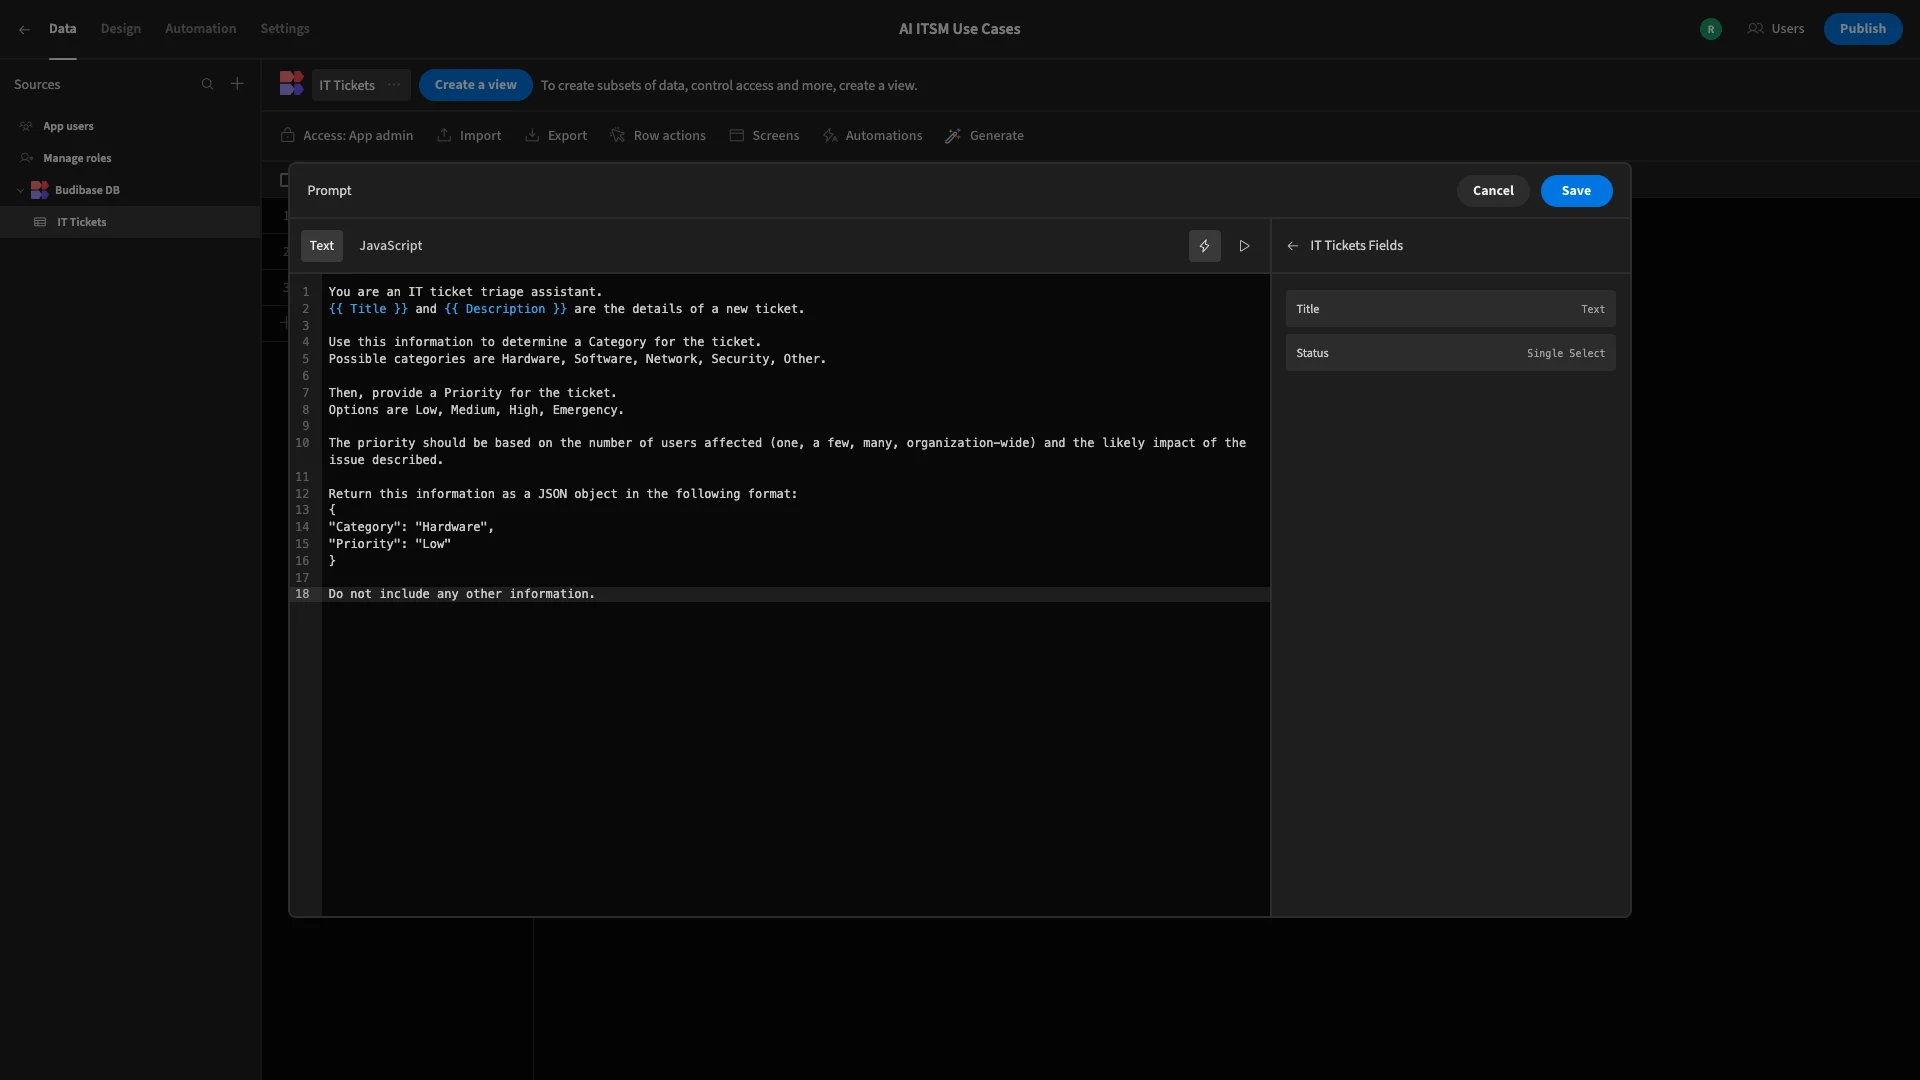The image size is (1920, 1080).
Task: Open the Automation tab
Action: pos(200,29)
